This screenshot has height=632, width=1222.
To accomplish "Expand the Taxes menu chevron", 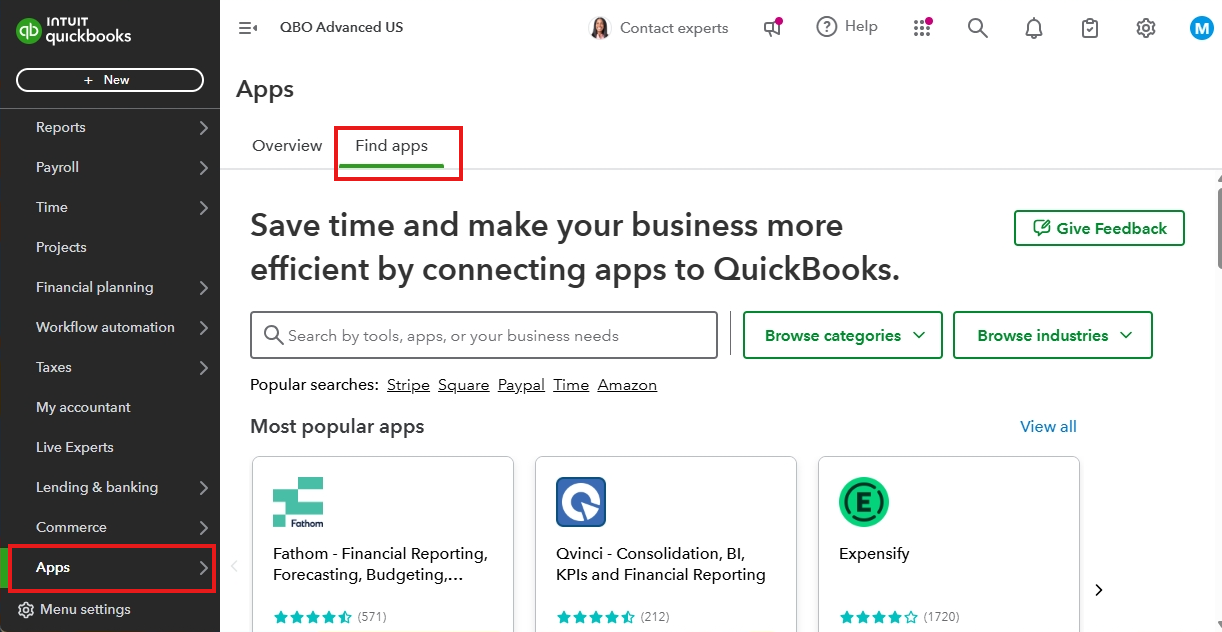I will [203, 367].
